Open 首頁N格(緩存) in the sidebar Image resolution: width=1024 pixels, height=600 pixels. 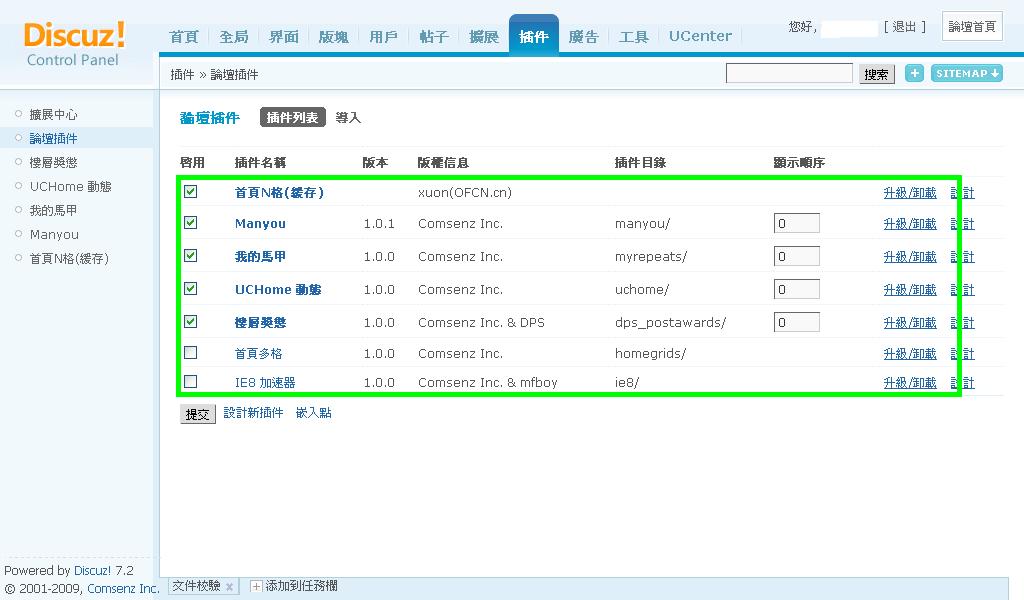(69, 259)
